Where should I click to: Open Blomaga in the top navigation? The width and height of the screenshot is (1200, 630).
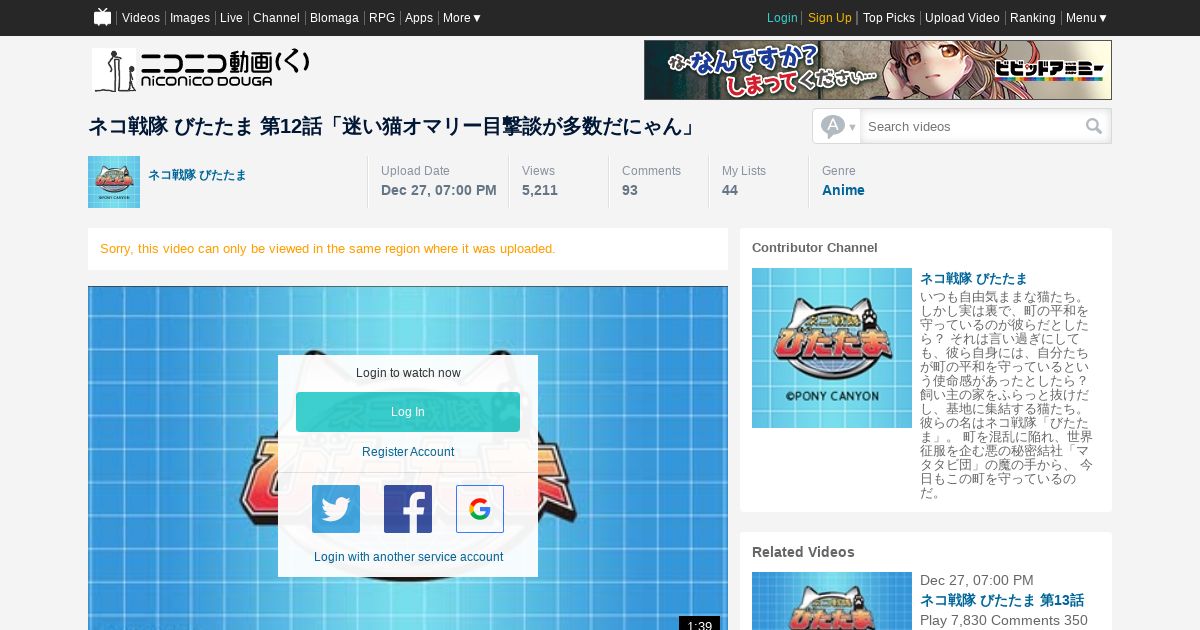(334, 18)
